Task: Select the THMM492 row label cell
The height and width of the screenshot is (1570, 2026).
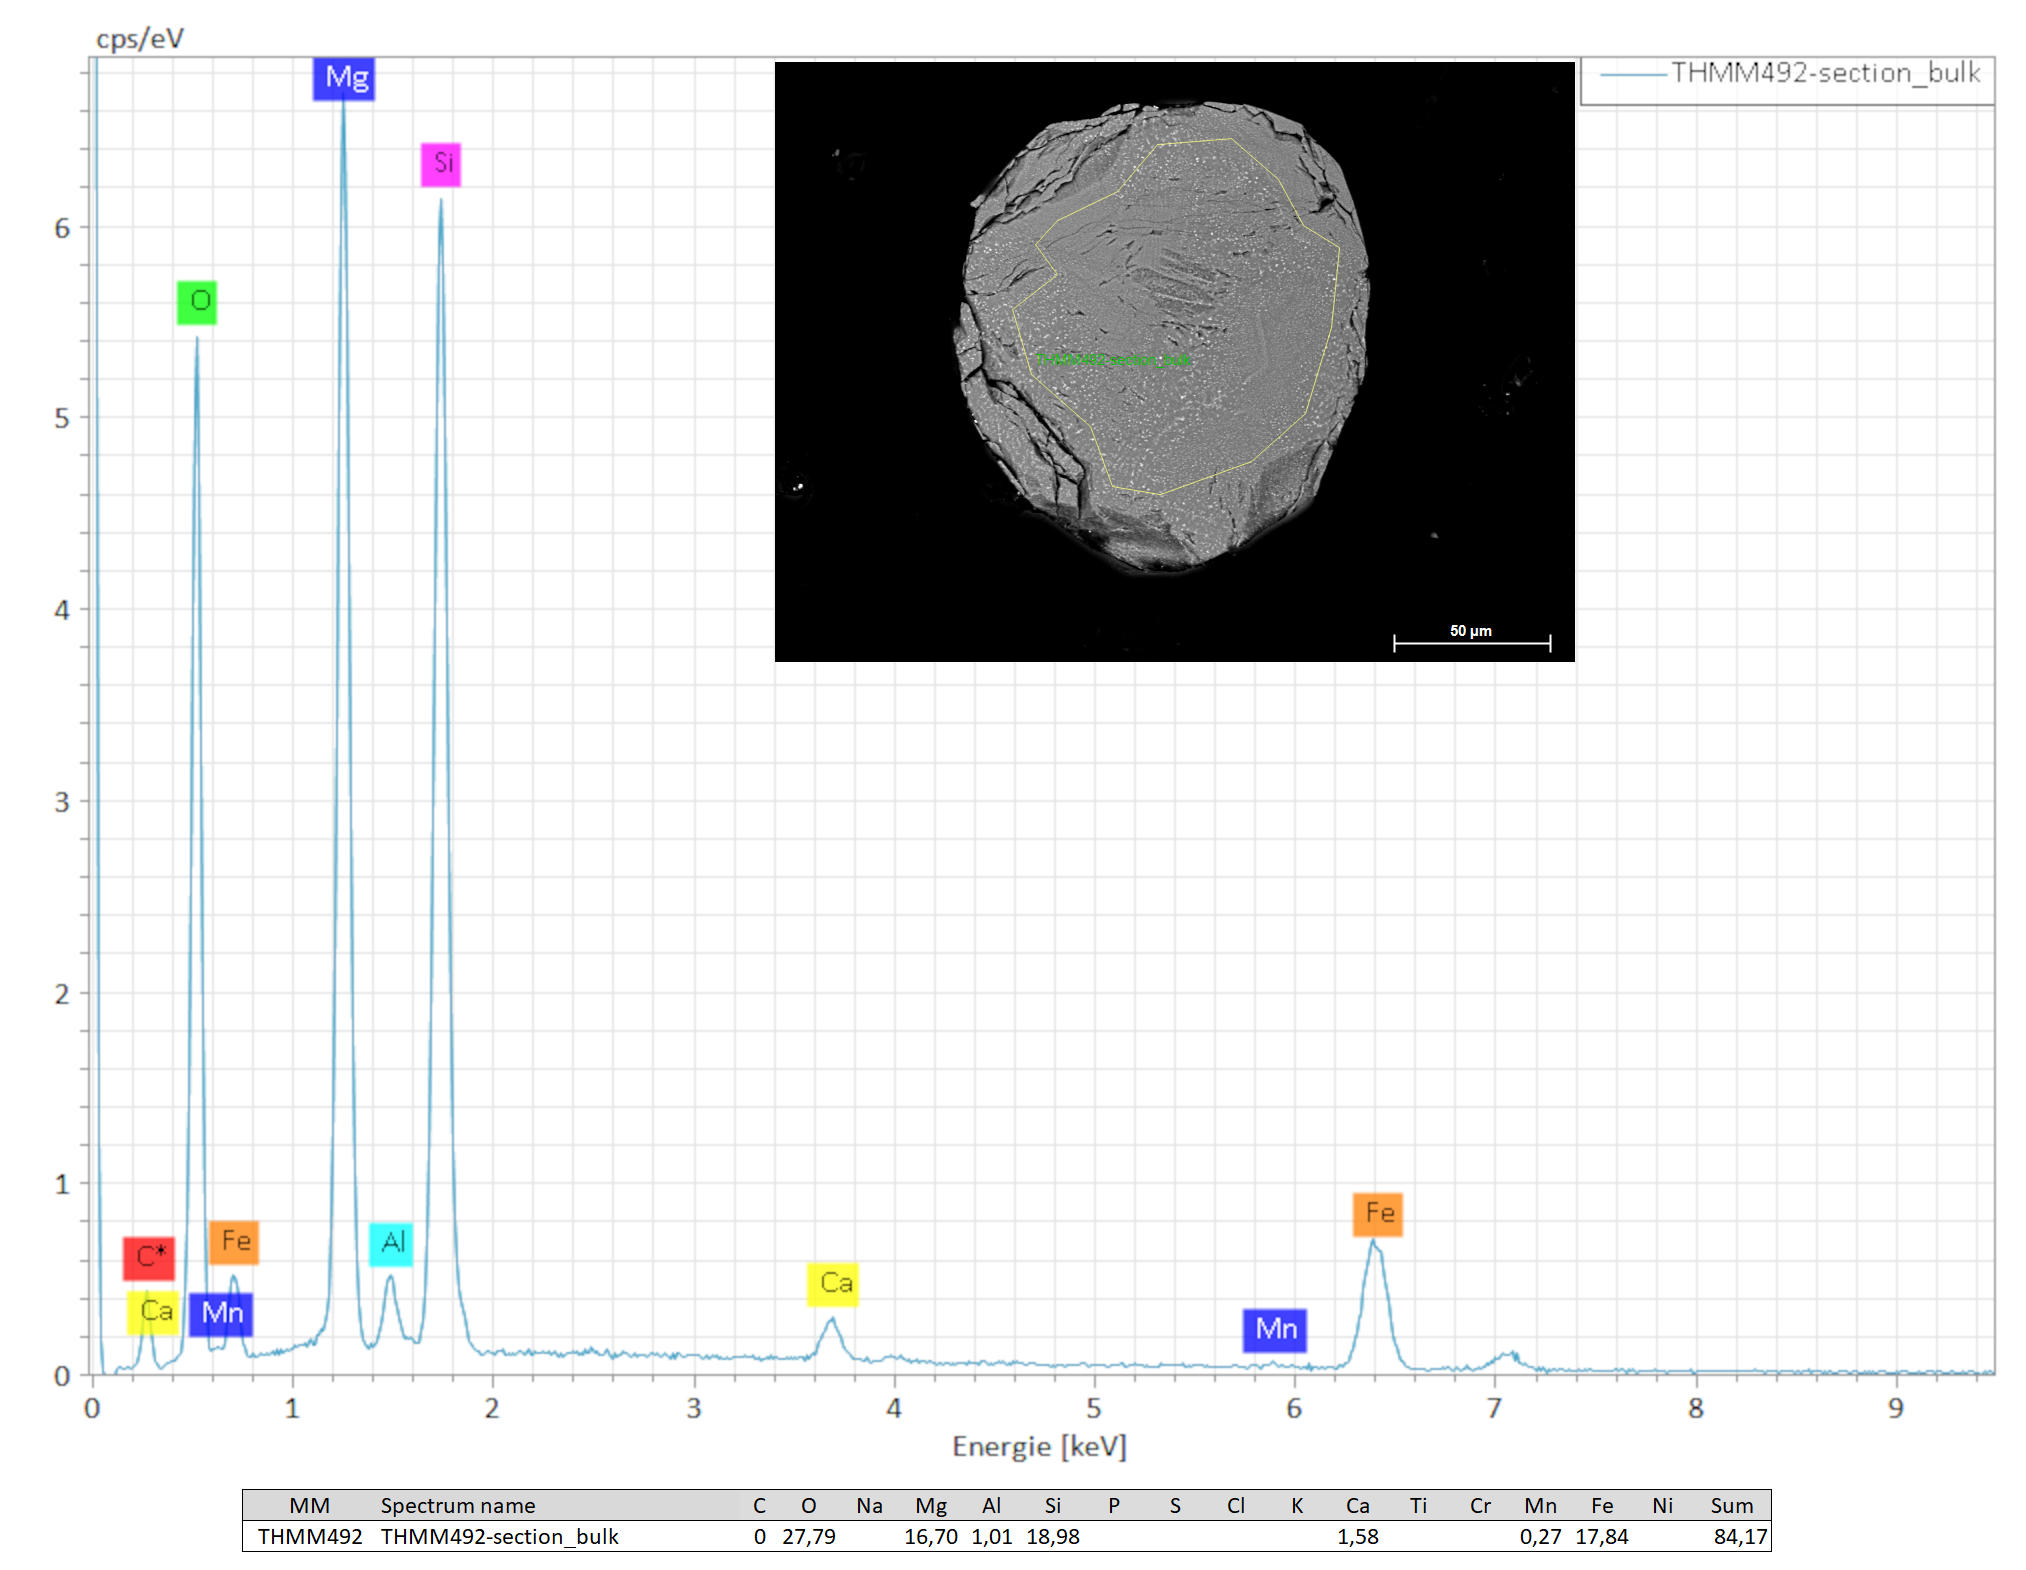Action: [310, 1537]
